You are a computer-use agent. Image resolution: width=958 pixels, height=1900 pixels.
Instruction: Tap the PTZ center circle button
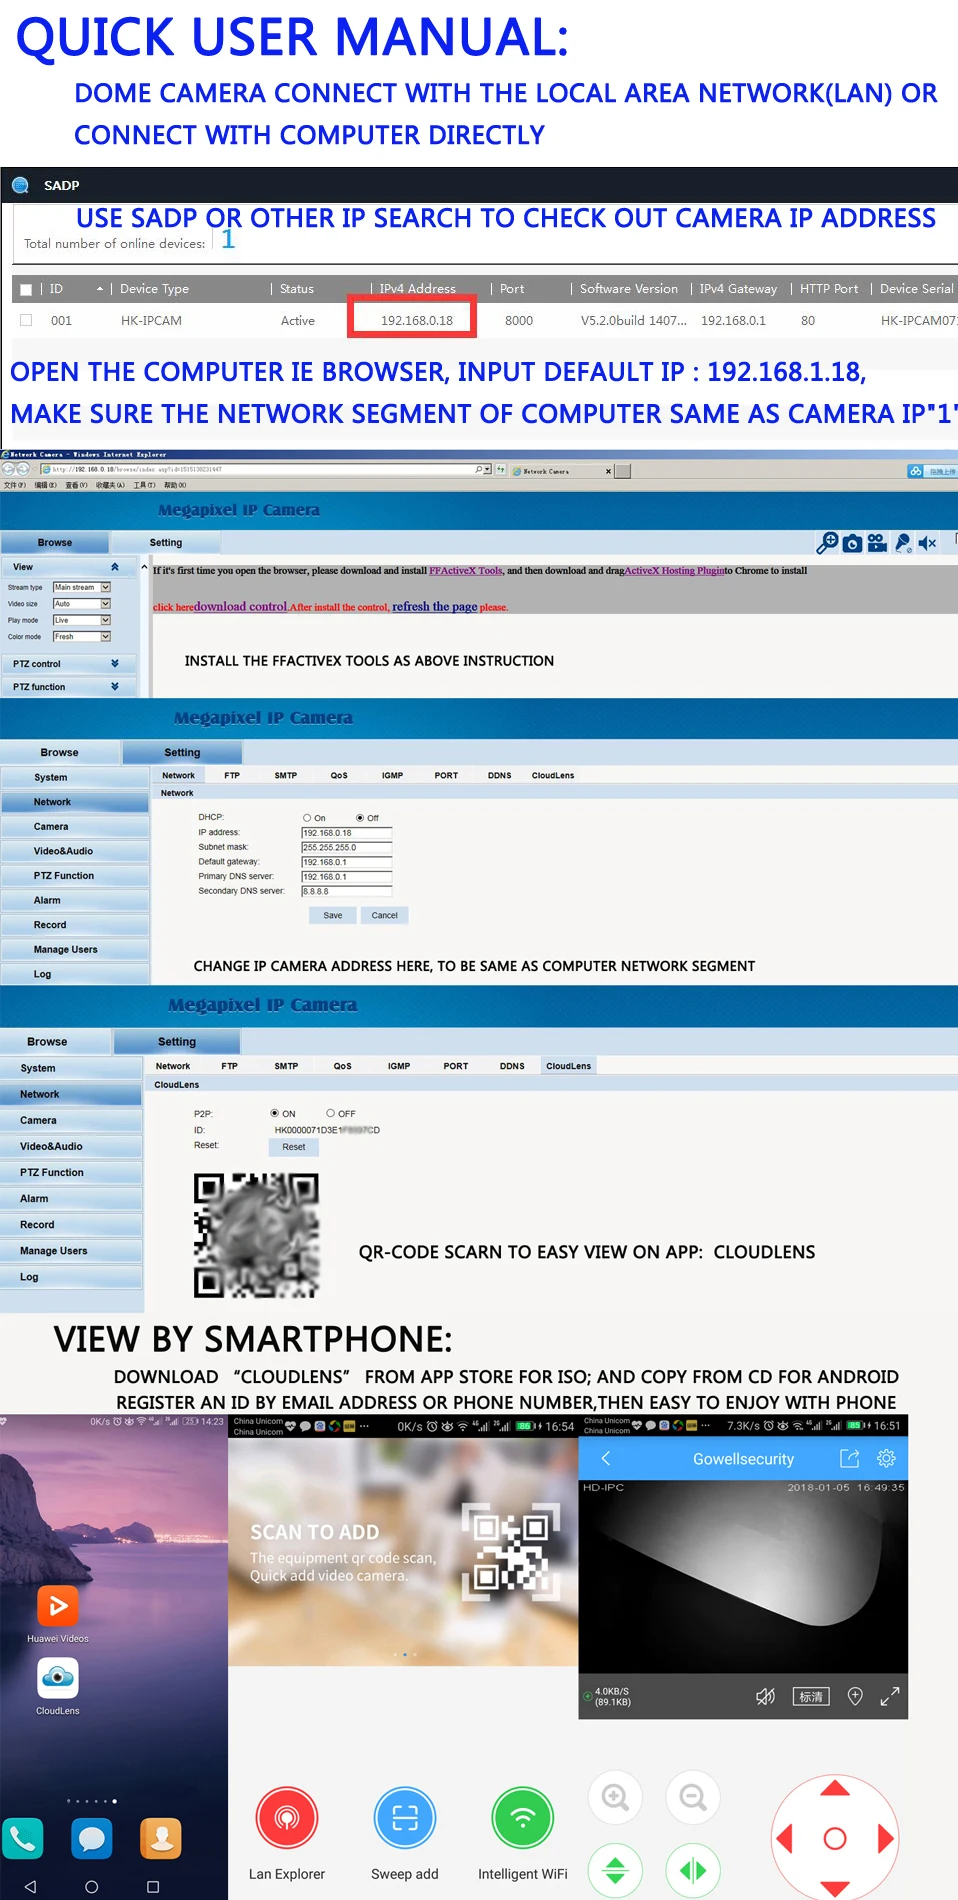835,1838
